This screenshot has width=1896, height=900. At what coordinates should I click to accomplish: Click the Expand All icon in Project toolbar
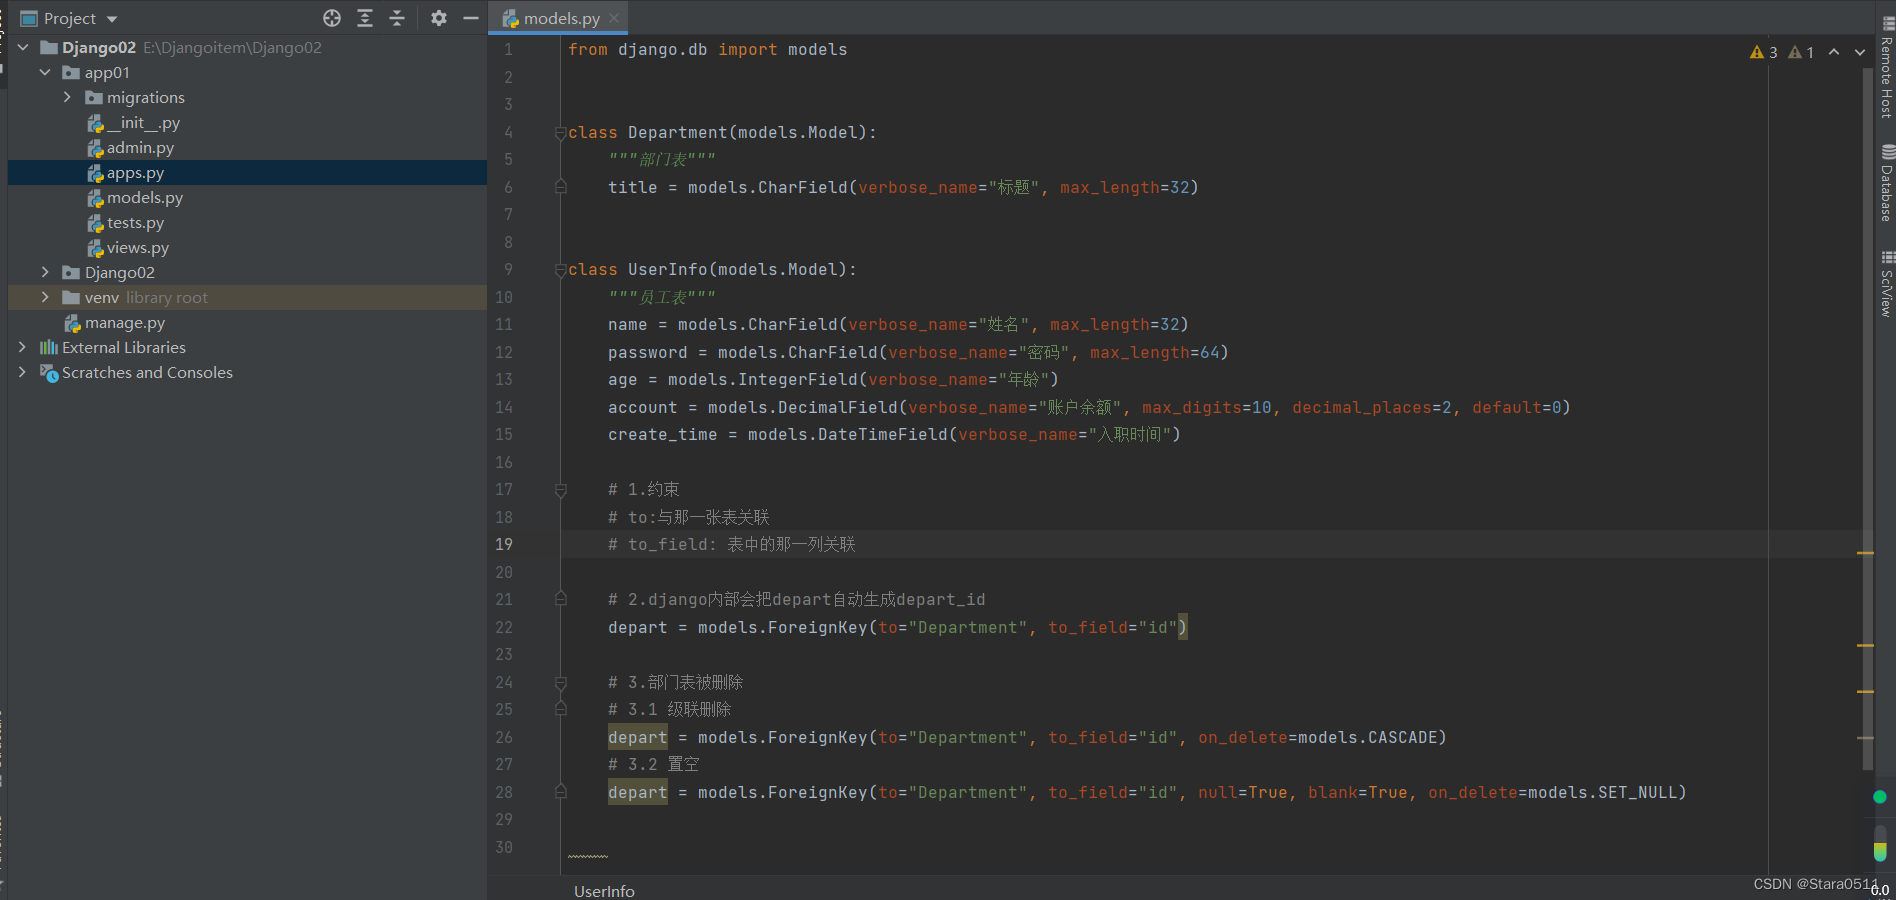pos(365,18)
